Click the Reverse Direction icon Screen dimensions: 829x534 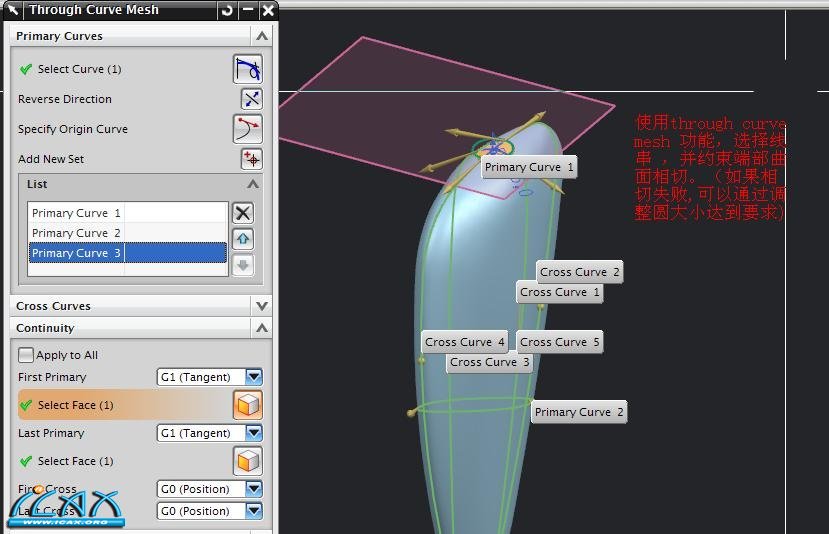pos(251,99)
